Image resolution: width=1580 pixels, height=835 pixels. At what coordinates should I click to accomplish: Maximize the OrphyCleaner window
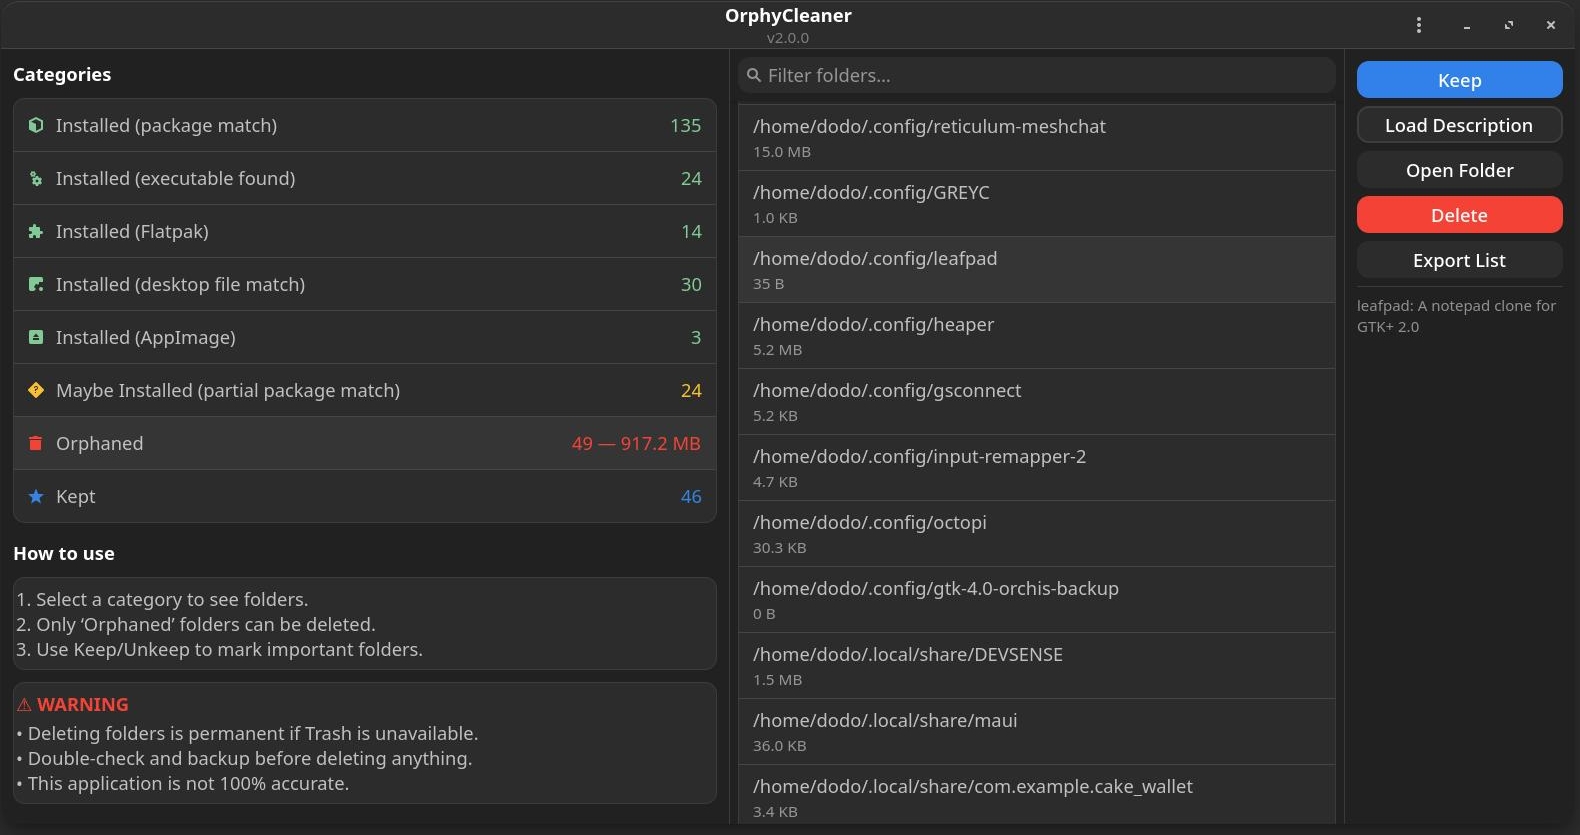coord(1508,25)
